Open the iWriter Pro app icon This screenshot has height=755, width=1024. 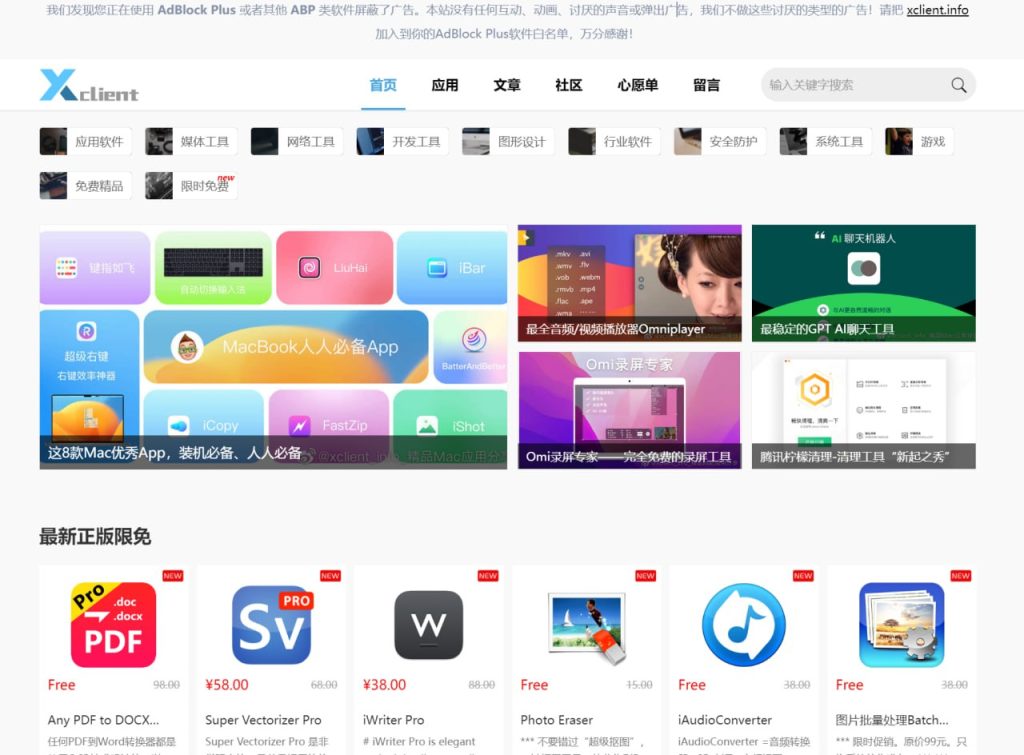click(429, 625)
